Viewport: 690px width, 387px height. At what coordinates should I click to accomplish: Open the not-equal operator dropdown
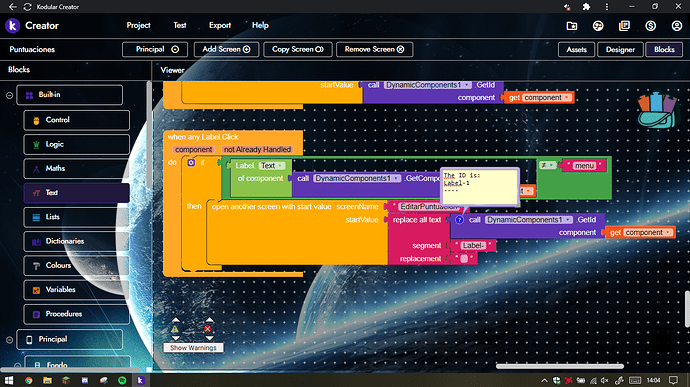click(547, 165)
